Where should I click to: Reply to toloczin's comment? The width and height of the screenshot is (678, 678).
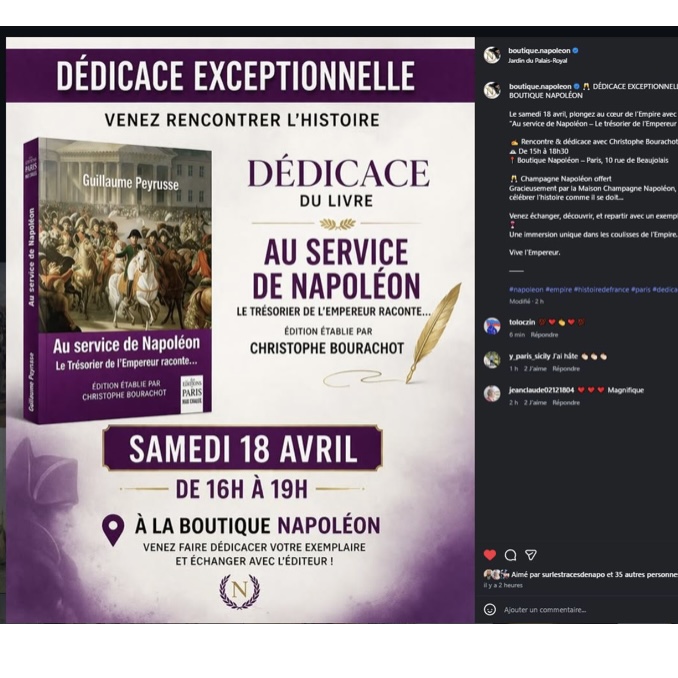(x=544, y=335)
